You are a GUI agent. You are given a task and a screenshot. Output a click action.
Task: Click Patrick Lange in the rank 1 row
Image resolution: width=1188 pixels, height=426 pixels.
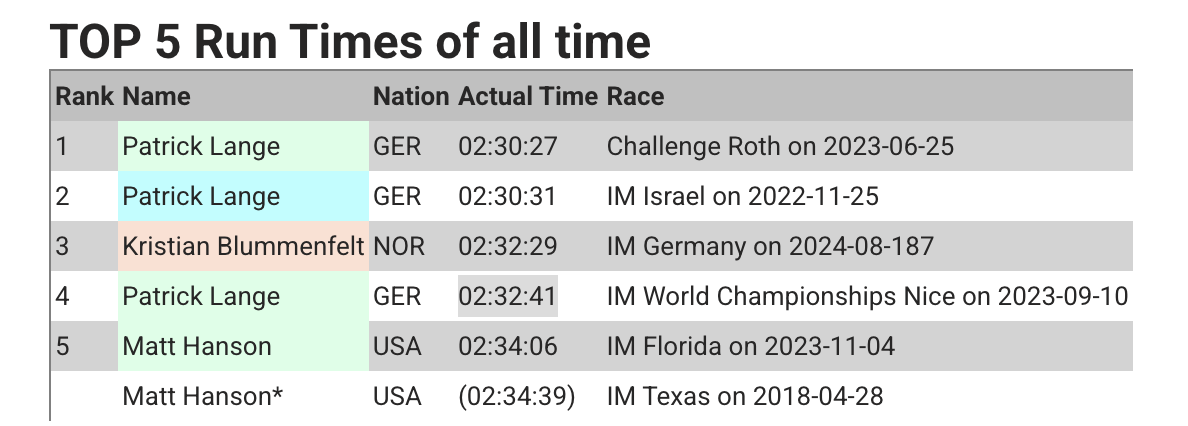[x=201, y=147]
